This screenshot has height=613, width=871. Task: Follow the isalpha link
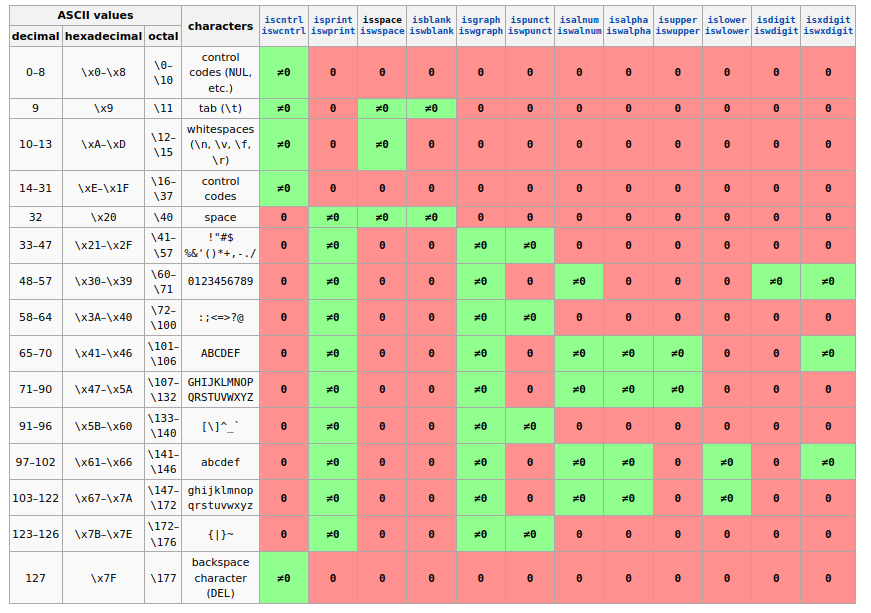(x=628, y=19)
